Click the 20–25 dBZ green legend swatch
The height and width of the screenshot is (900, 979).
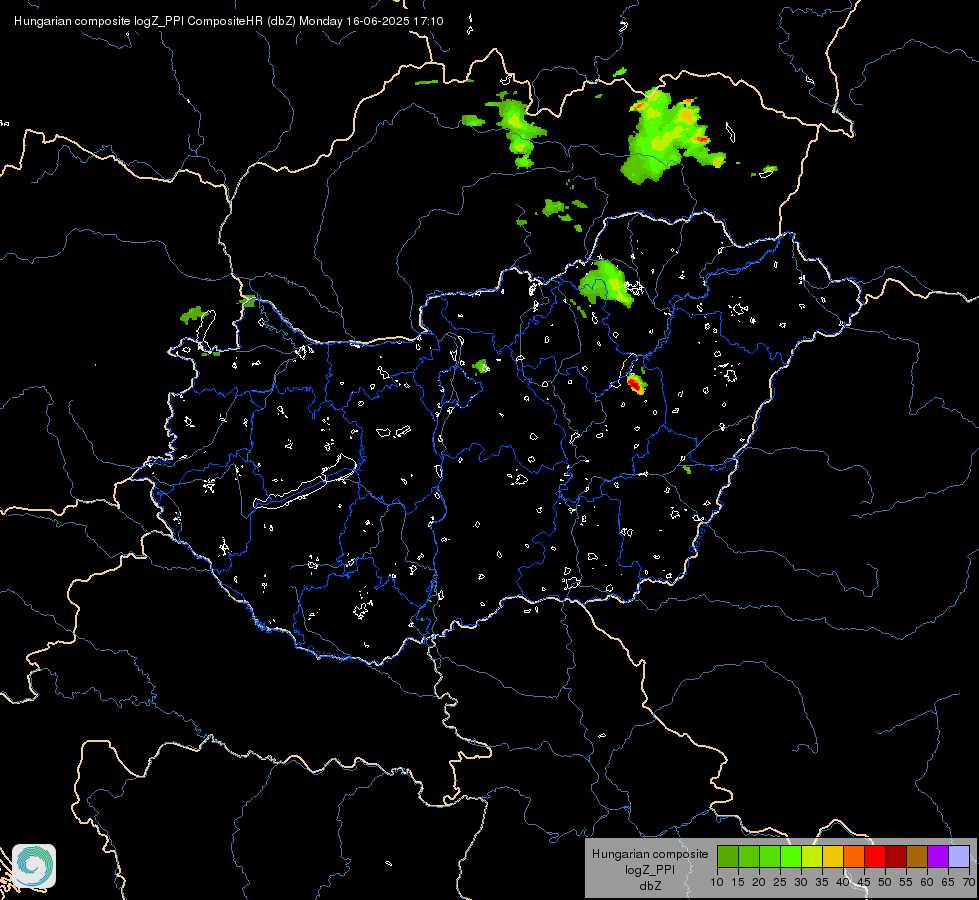(x=770, y=856)
